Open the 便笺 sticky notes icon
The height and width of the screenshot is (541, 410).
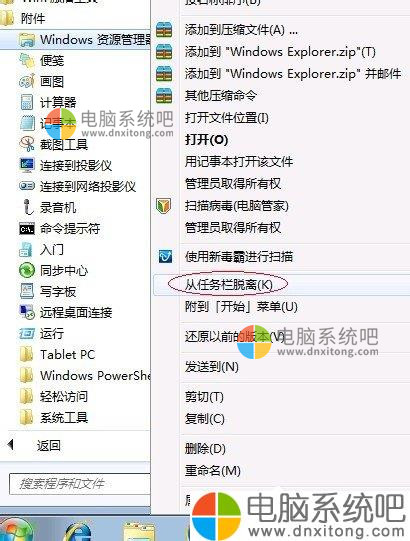coord(27,60)
